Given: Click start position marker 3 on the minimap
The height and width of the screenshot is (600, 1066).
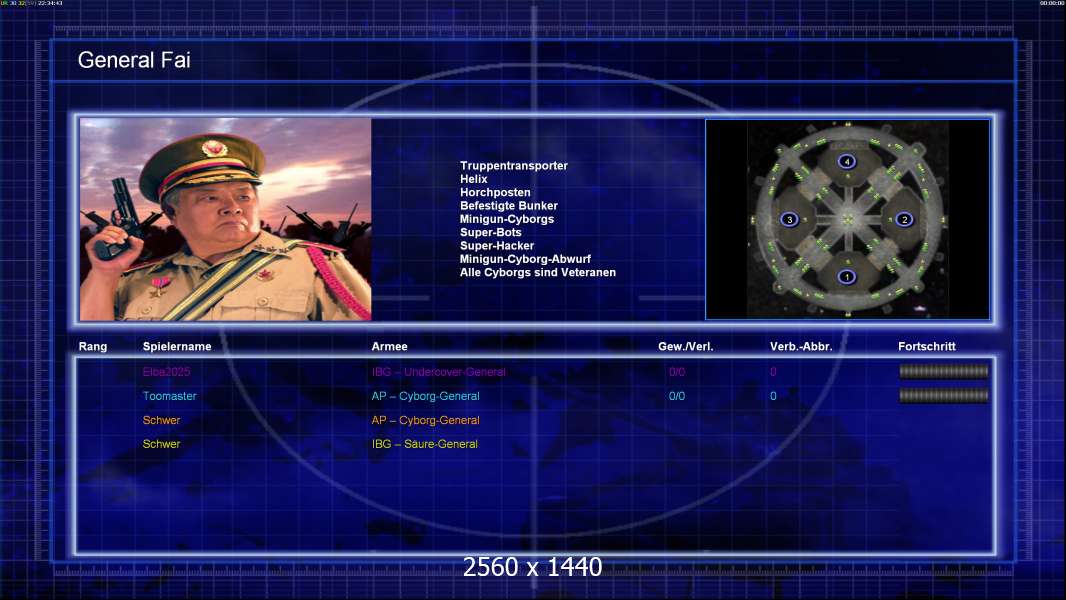Looking at the screenshot, I should [x=789, y=219].
